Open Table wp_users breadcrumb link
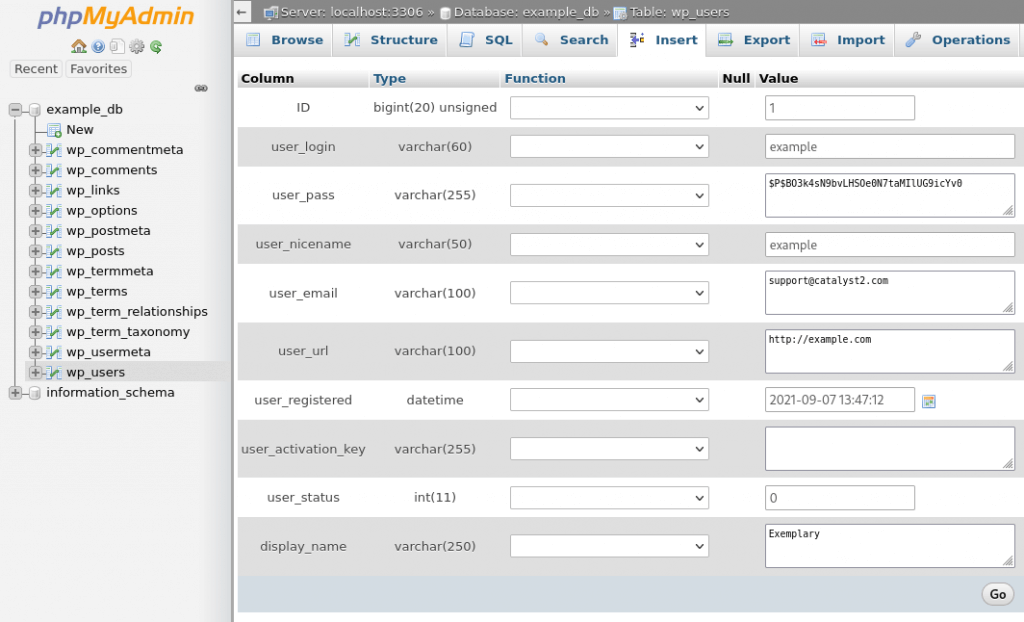The width and height of the screenshot is (1024, 622). 679,12
